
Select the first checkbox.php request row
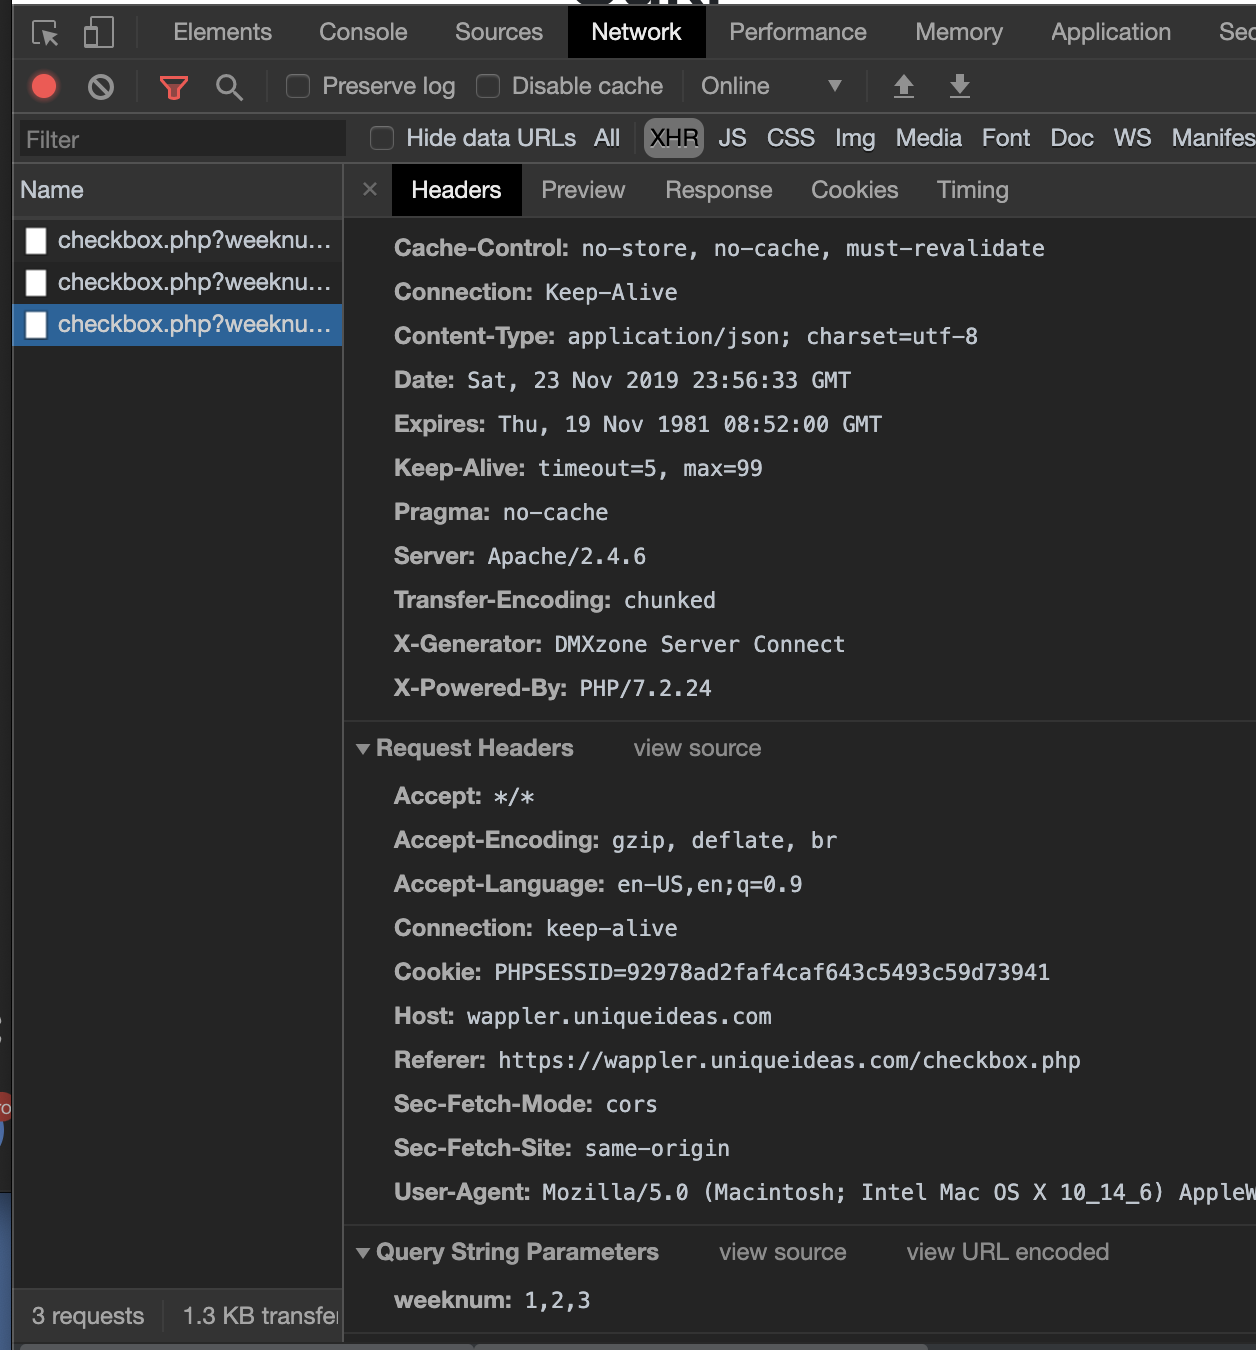click(178, 241)
